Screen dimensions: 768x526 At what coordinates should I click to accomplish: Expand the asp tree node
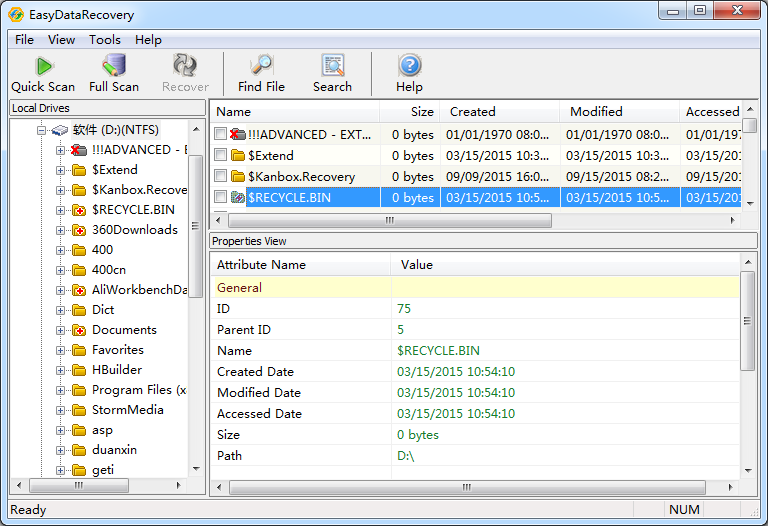(x=60, y=431)
